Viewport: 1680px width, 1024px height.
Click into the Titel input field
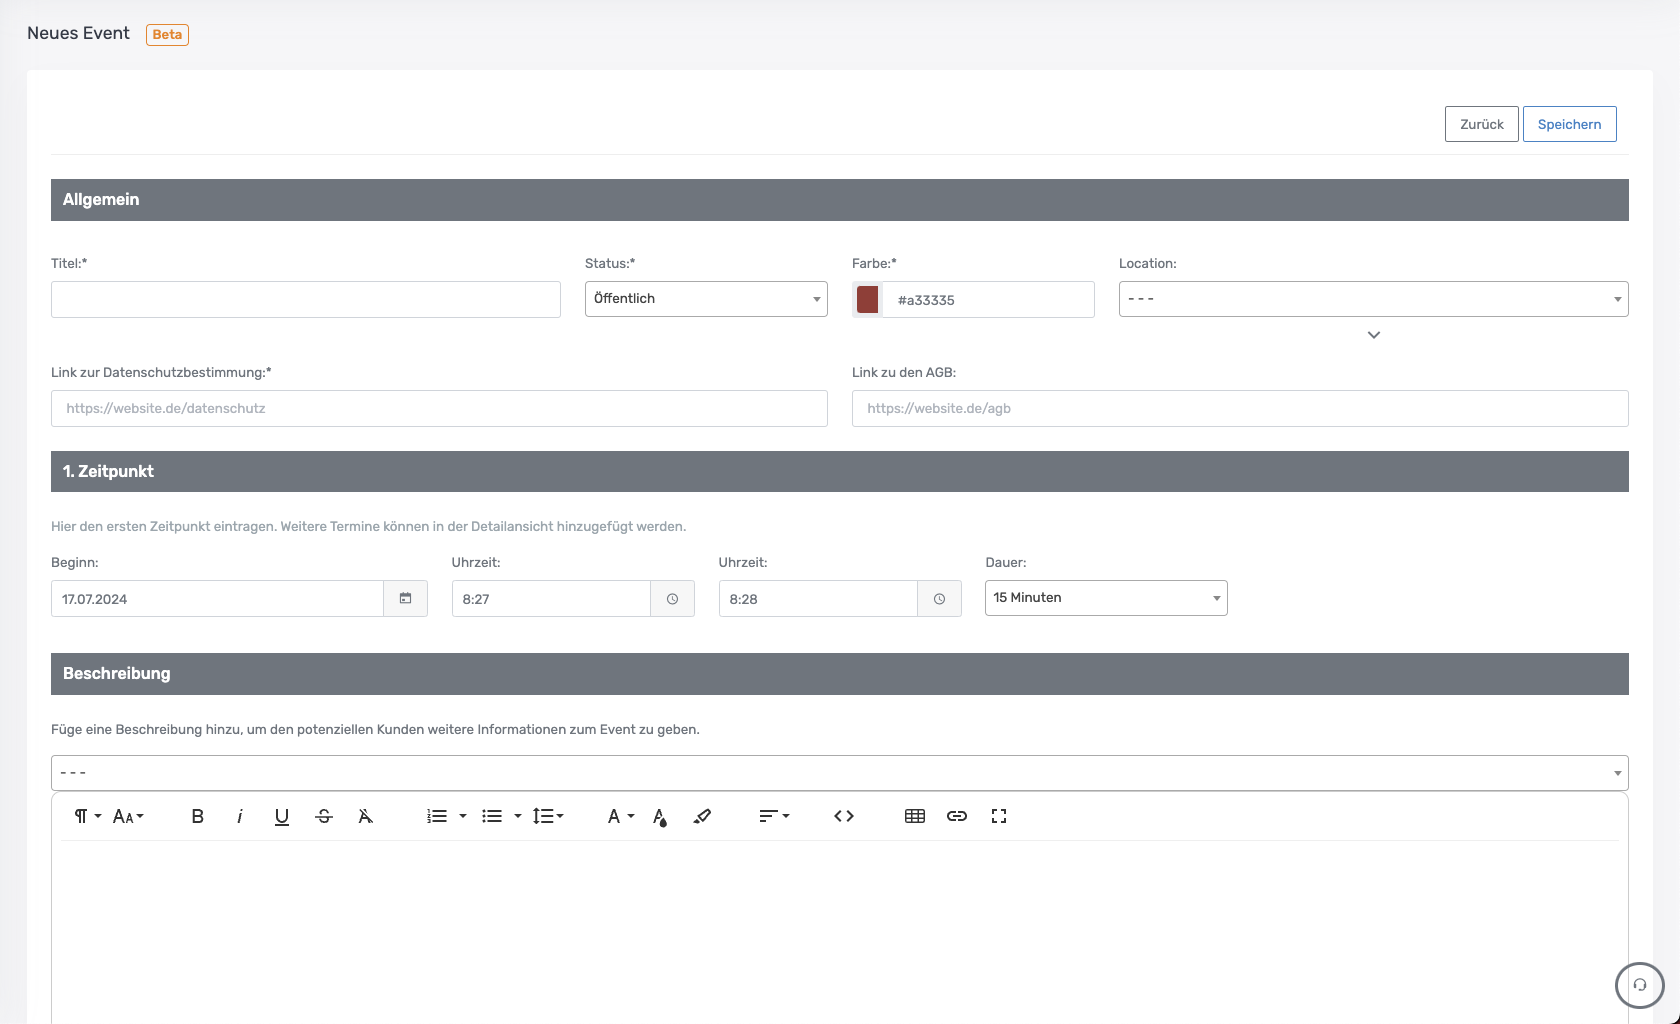click(x=306, y=299)
